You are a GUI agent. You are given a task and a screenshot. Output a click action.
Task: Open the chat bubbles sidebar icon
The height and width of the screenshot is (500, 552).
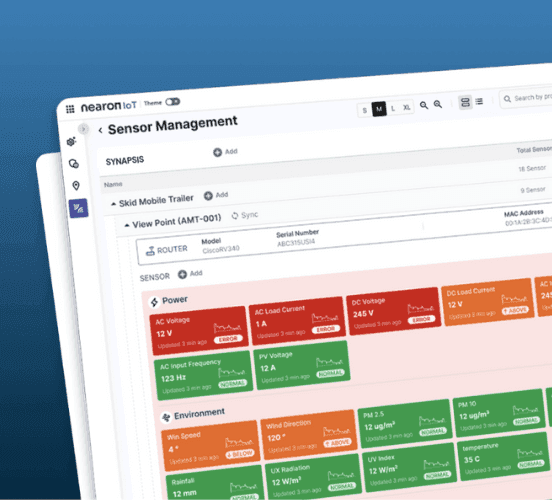pyautogui.click(x=74, y=164)
